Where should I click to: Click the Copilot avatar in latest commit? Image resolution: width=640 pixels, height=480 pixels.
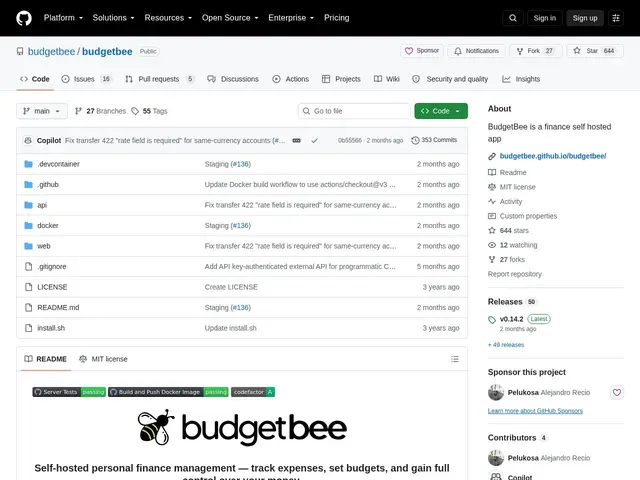pos(28,140)
